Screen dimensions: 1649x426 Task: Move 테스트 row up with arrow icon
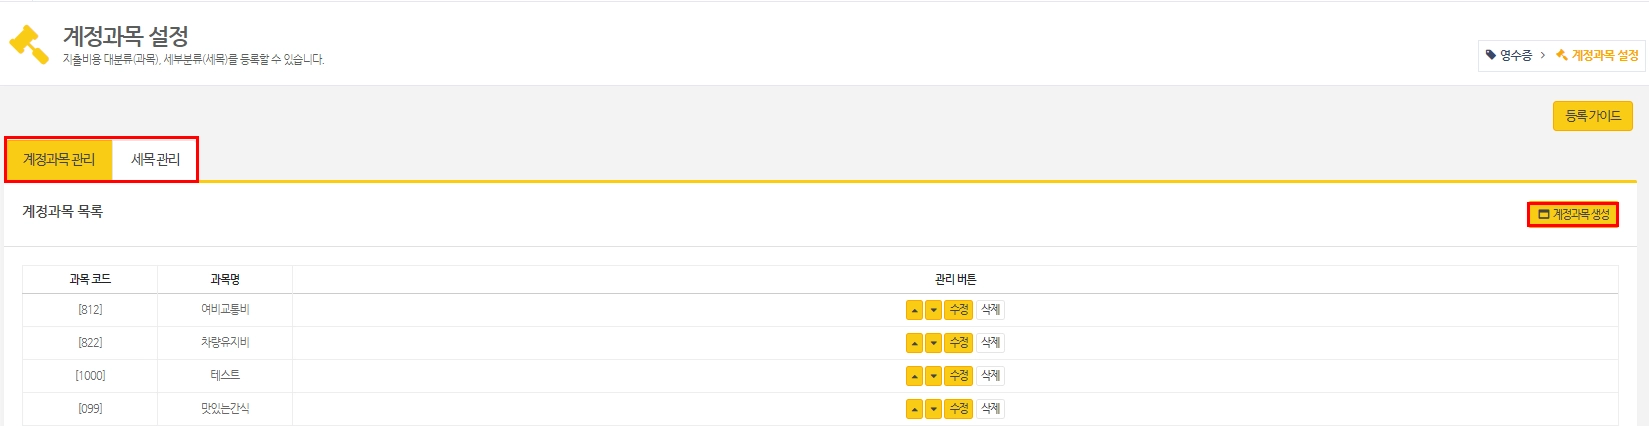click(914, 376)
